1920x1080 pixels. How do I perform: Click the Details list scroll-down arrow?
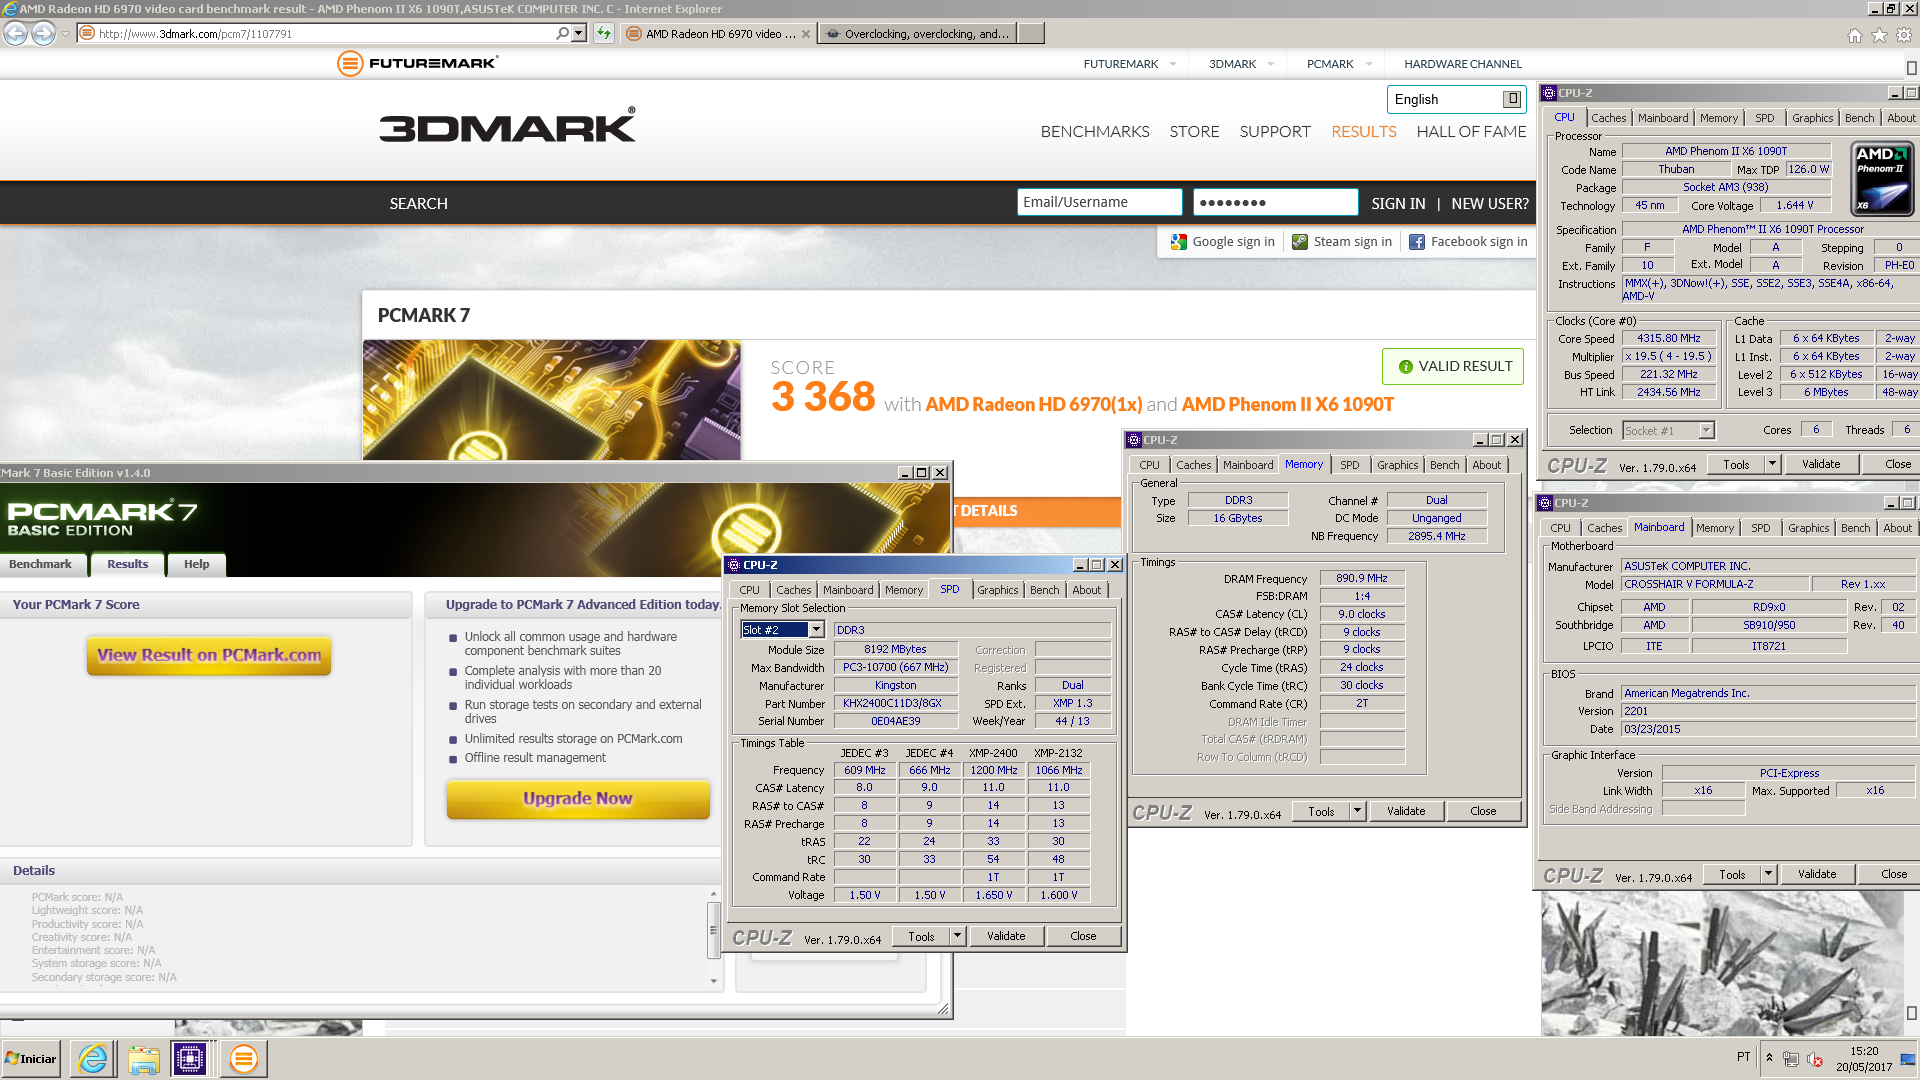pyautogui.click(x=713, y=980)
